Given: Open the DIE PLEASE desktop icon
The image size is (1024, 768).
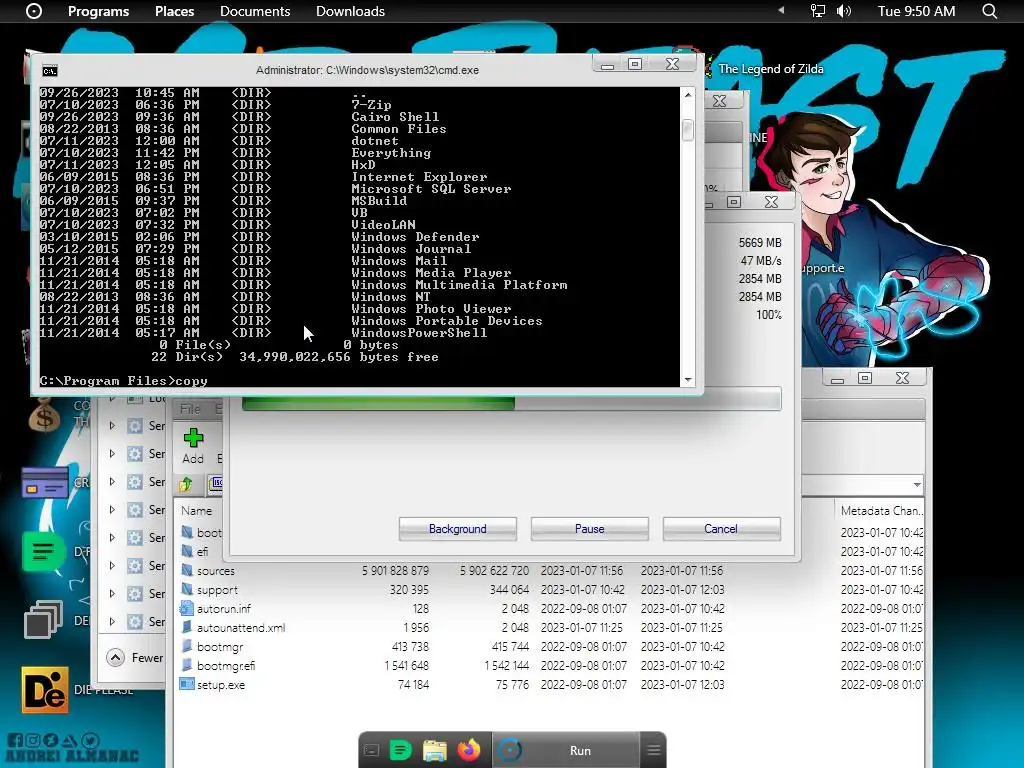Looking at the screenshot, I should click(45, 690).
